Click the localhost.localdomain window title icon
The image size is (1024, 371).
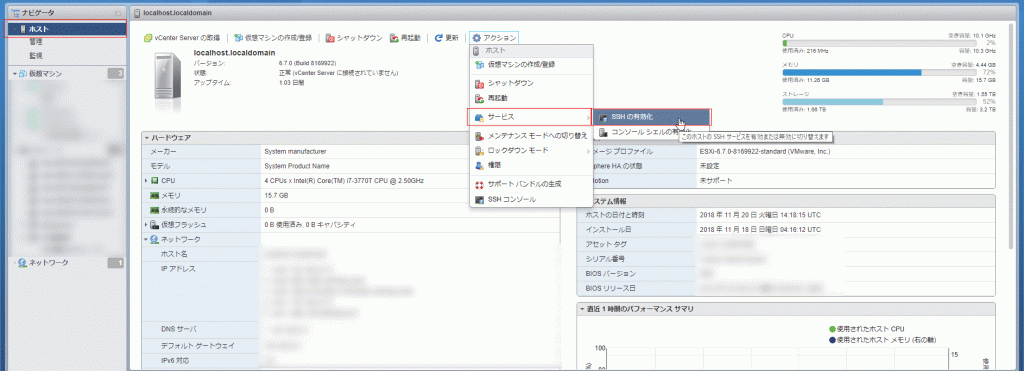point(137,13)
